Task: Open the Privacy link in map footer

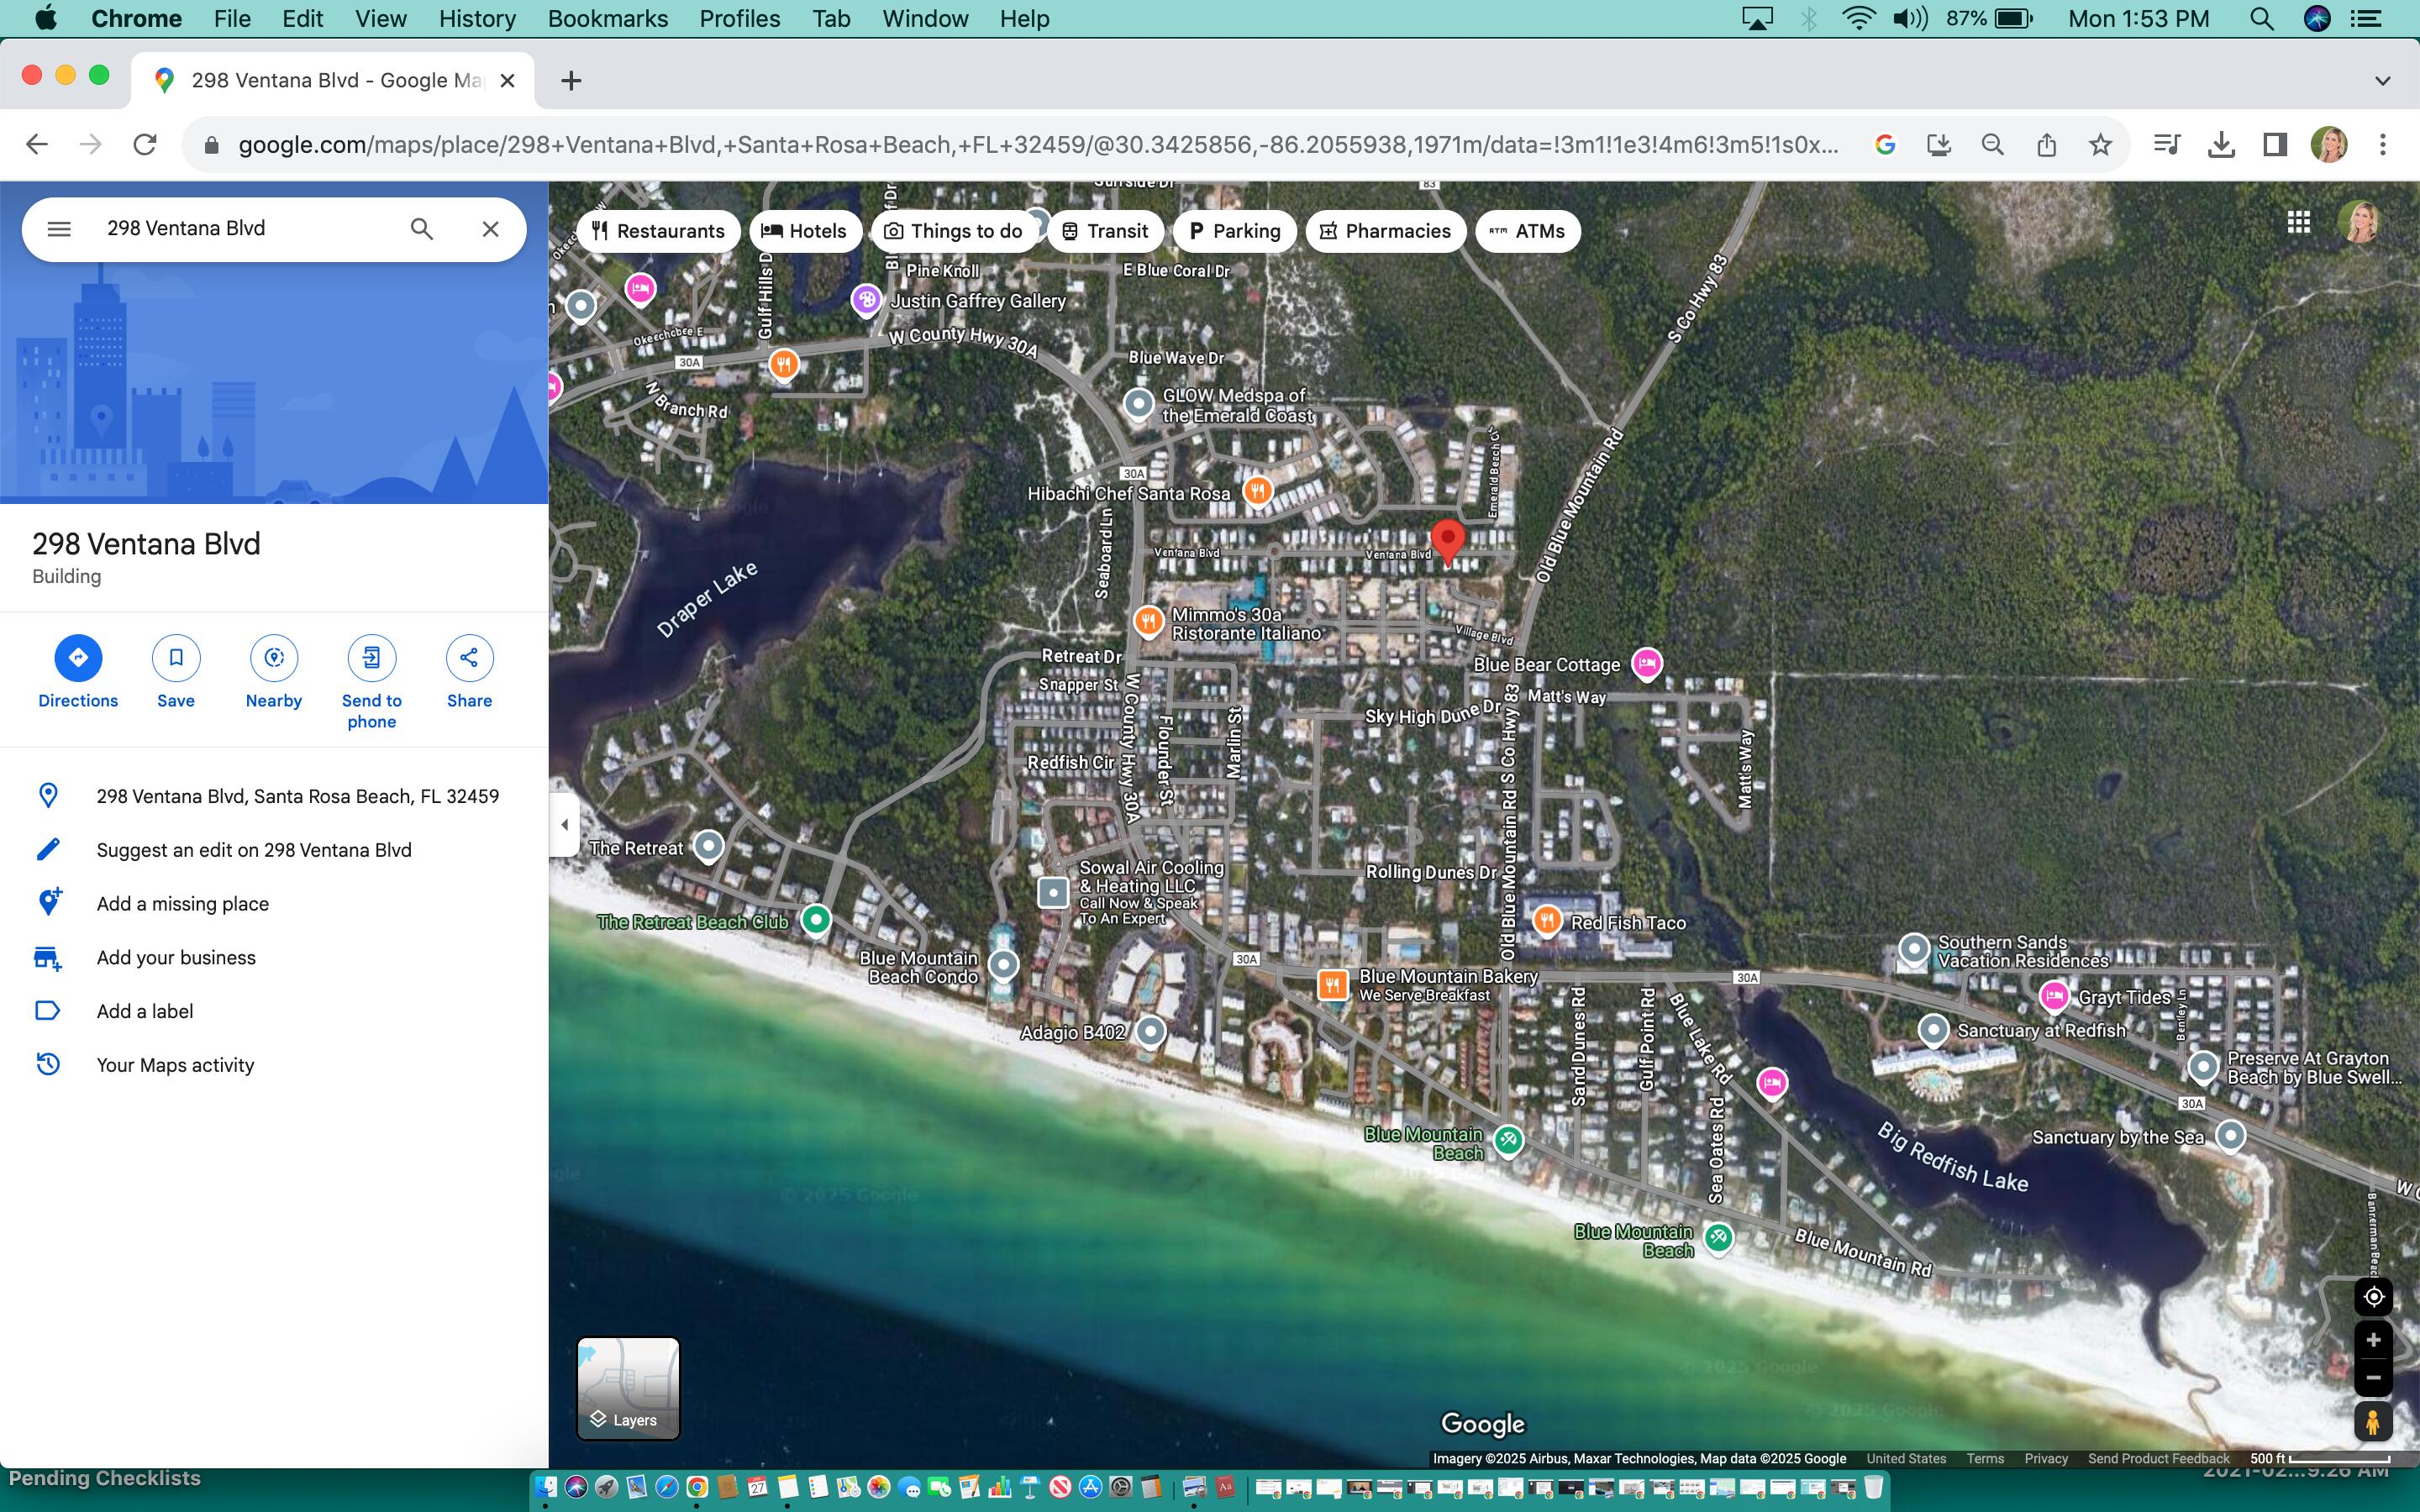Action: [2046, 1459]
